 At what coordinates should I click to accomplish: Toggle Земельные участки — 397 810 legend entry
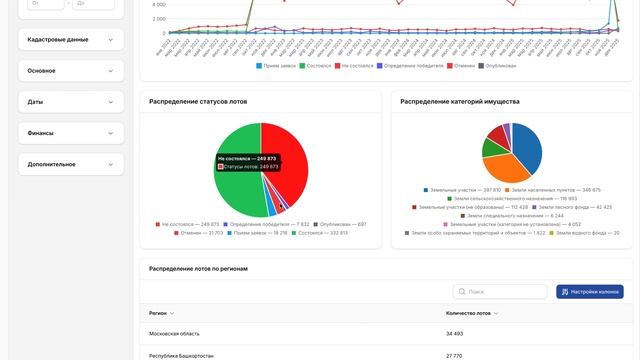[462, 190]
